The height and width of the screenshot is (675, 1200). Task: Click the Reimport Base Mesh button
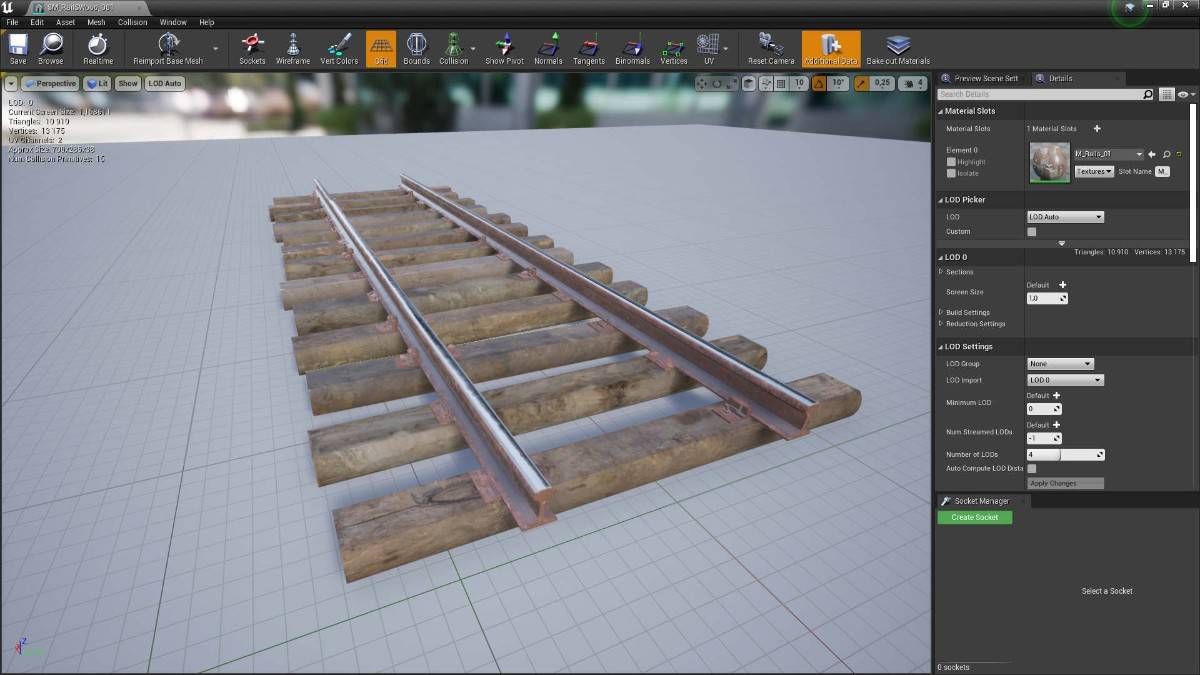click(168, 49)
